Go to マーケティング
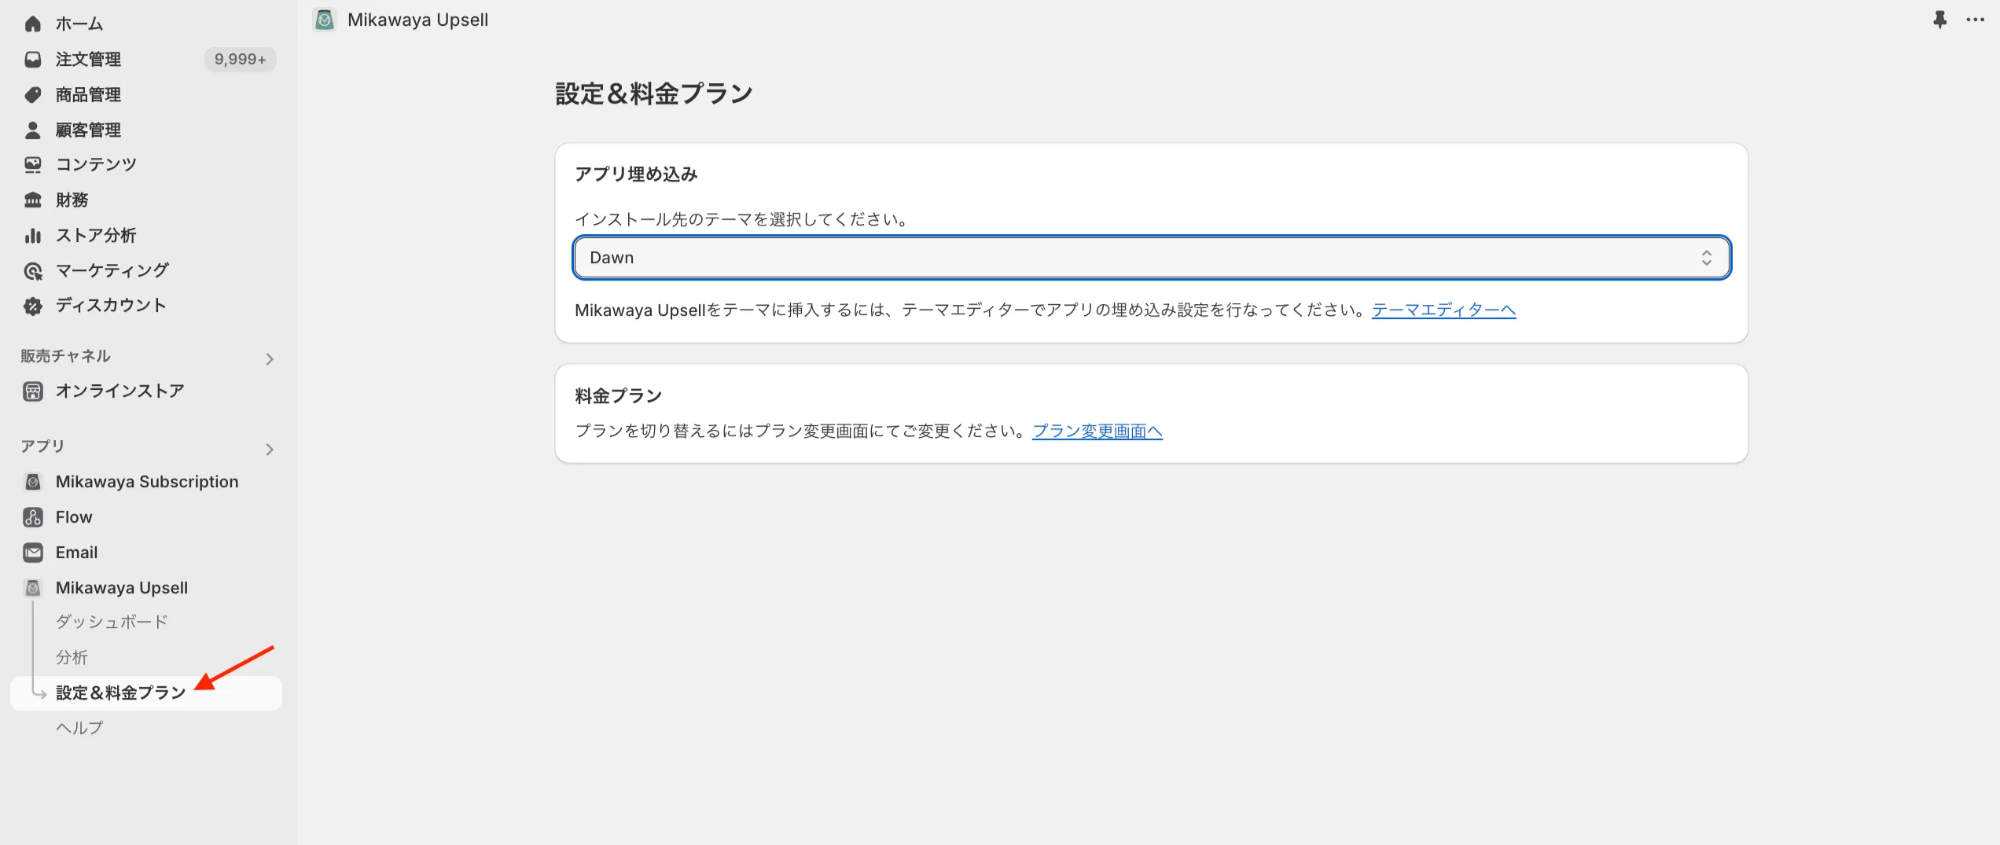The height and width of the screenshot is (845, 2000). (112, 270)
